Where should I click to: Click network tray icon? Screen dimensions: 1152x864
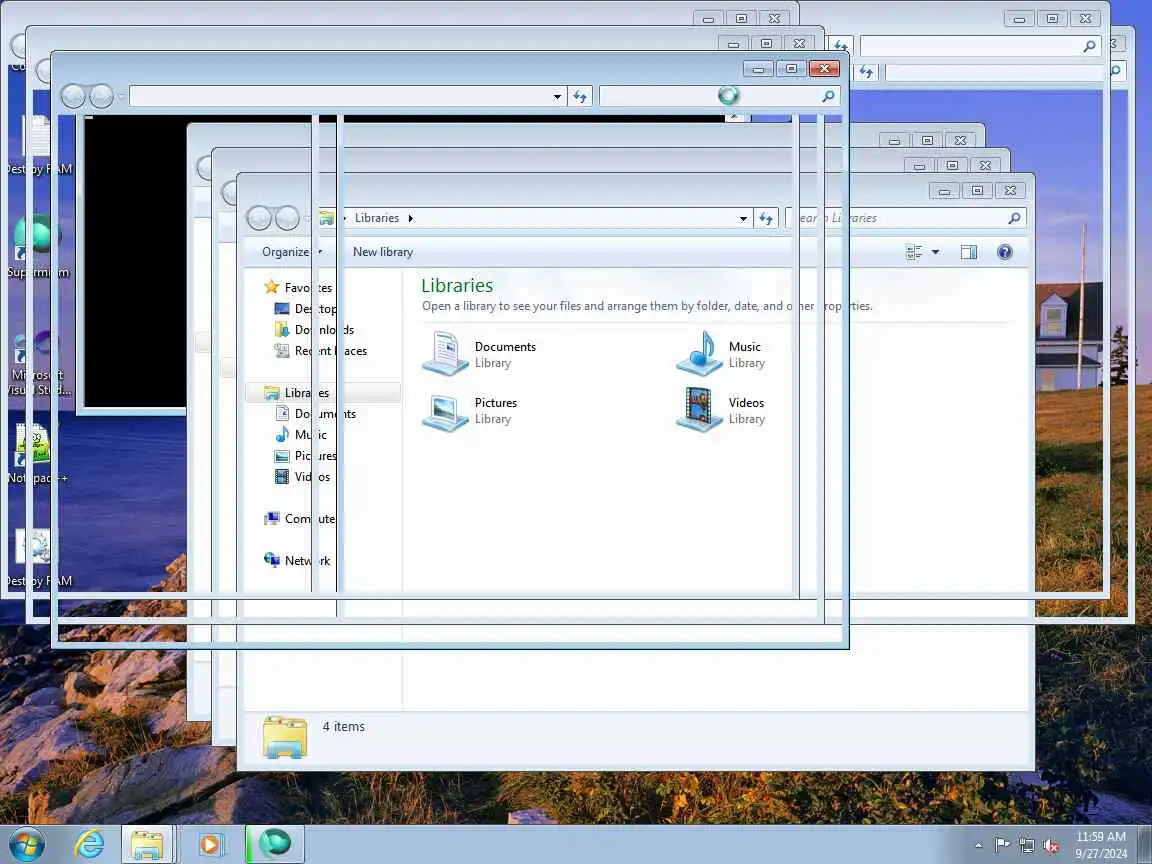(x=1026, y=845)
